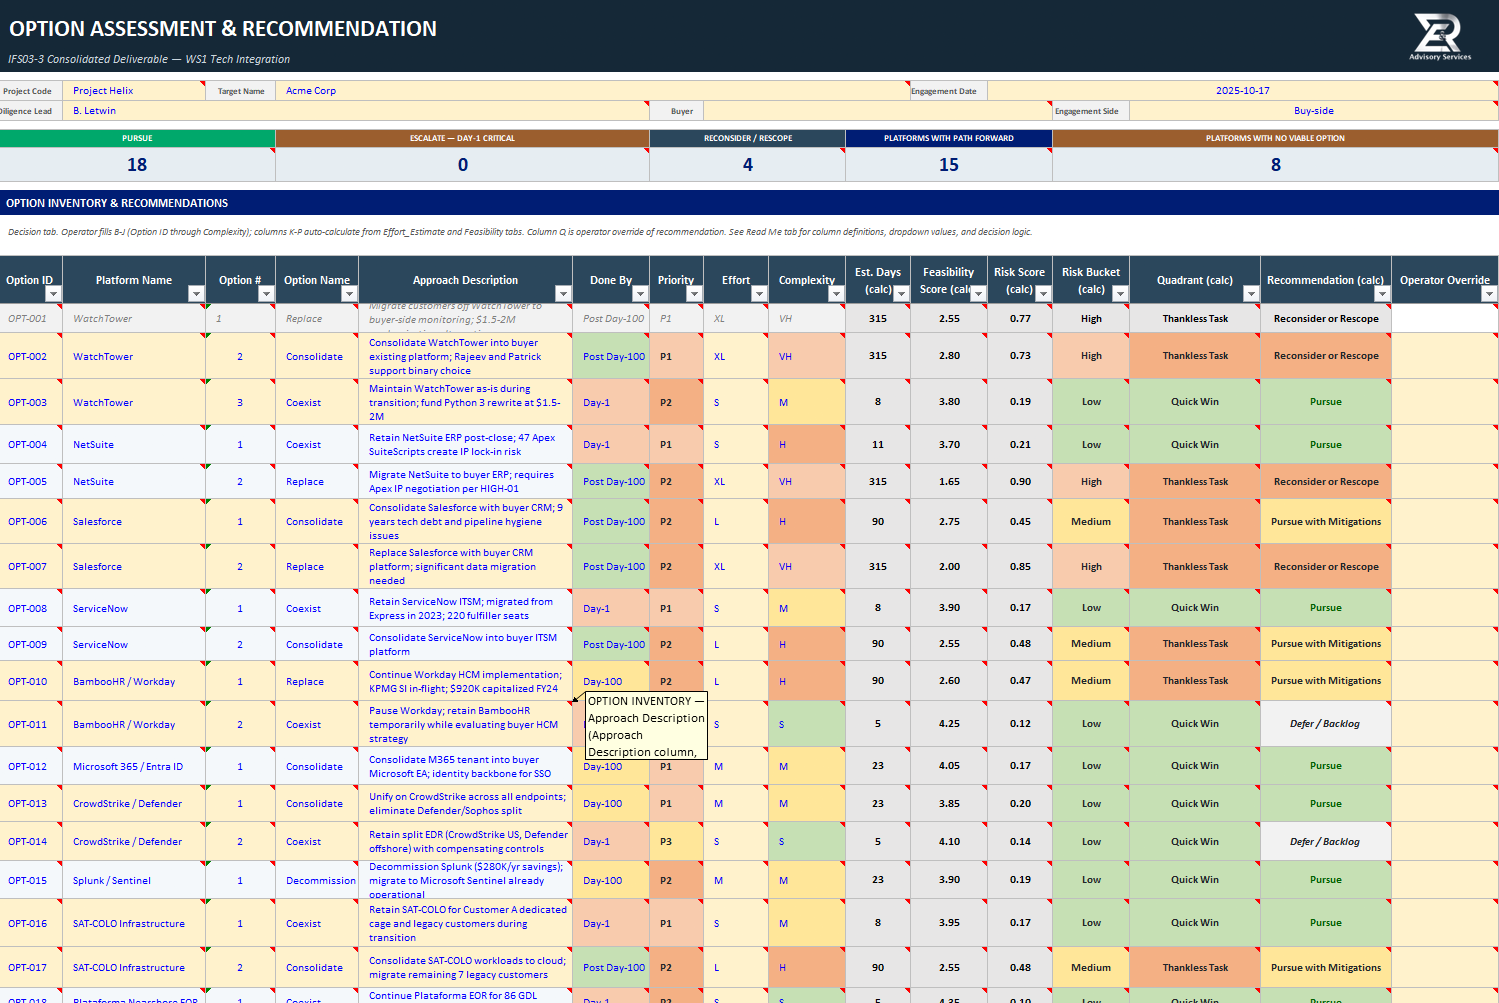Select WatchTower platform cell in OPT-003 row
1499x1003 pixels.
click(134, 402)
